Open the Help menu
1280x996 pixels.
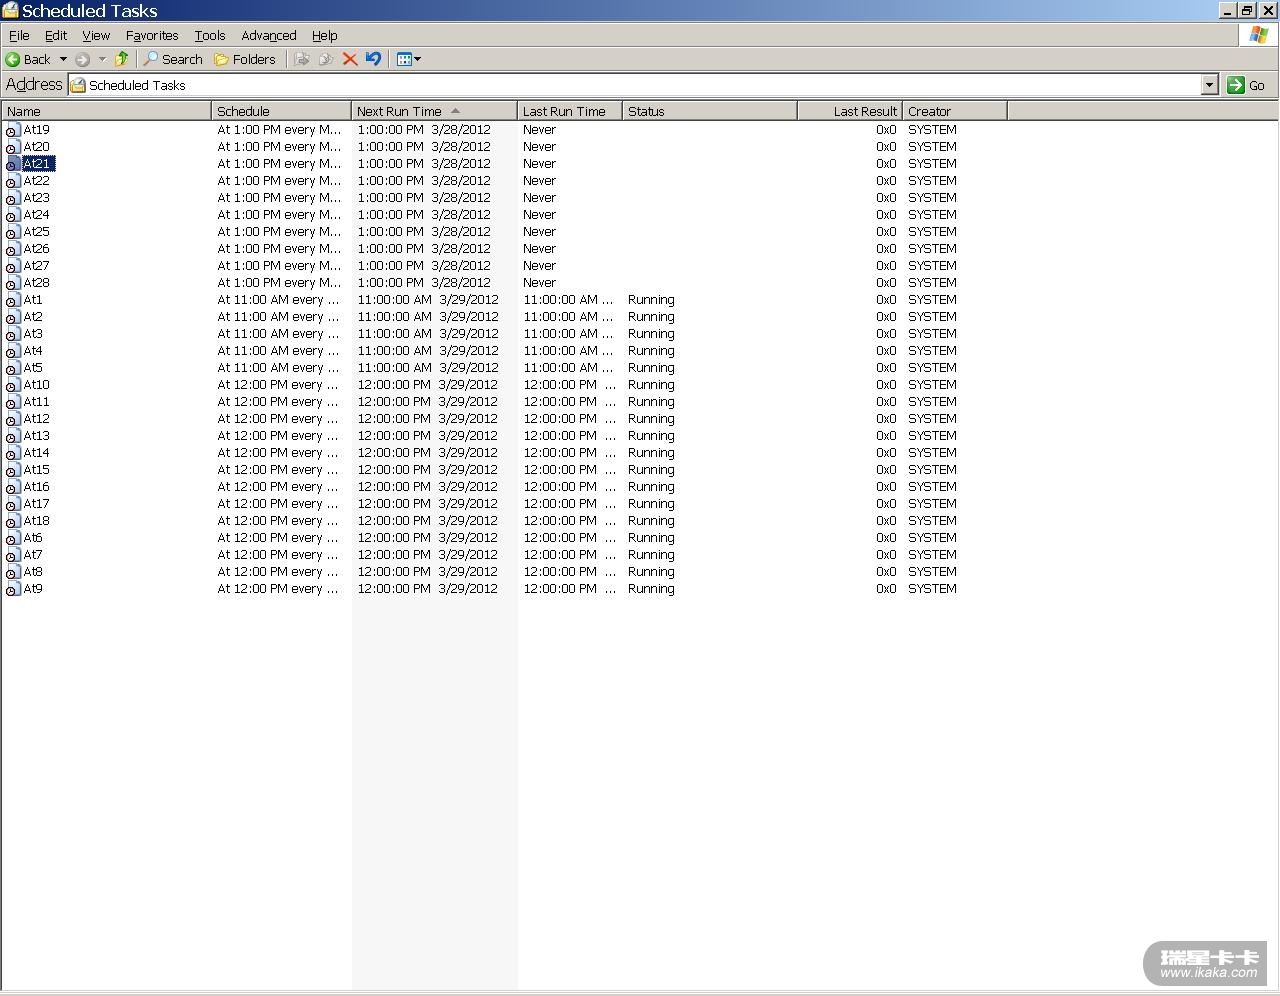tap(324, 36)
